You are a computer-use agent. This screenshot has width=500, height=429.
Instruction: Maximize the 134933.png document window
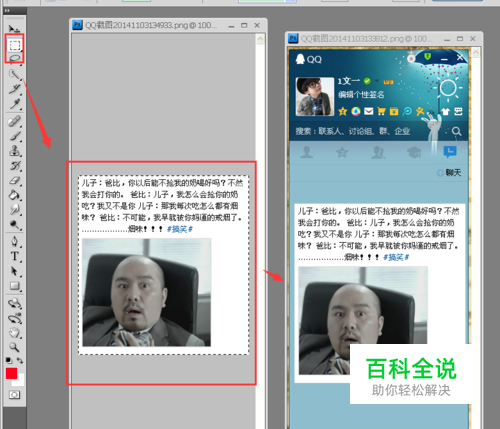click(244, 25)
